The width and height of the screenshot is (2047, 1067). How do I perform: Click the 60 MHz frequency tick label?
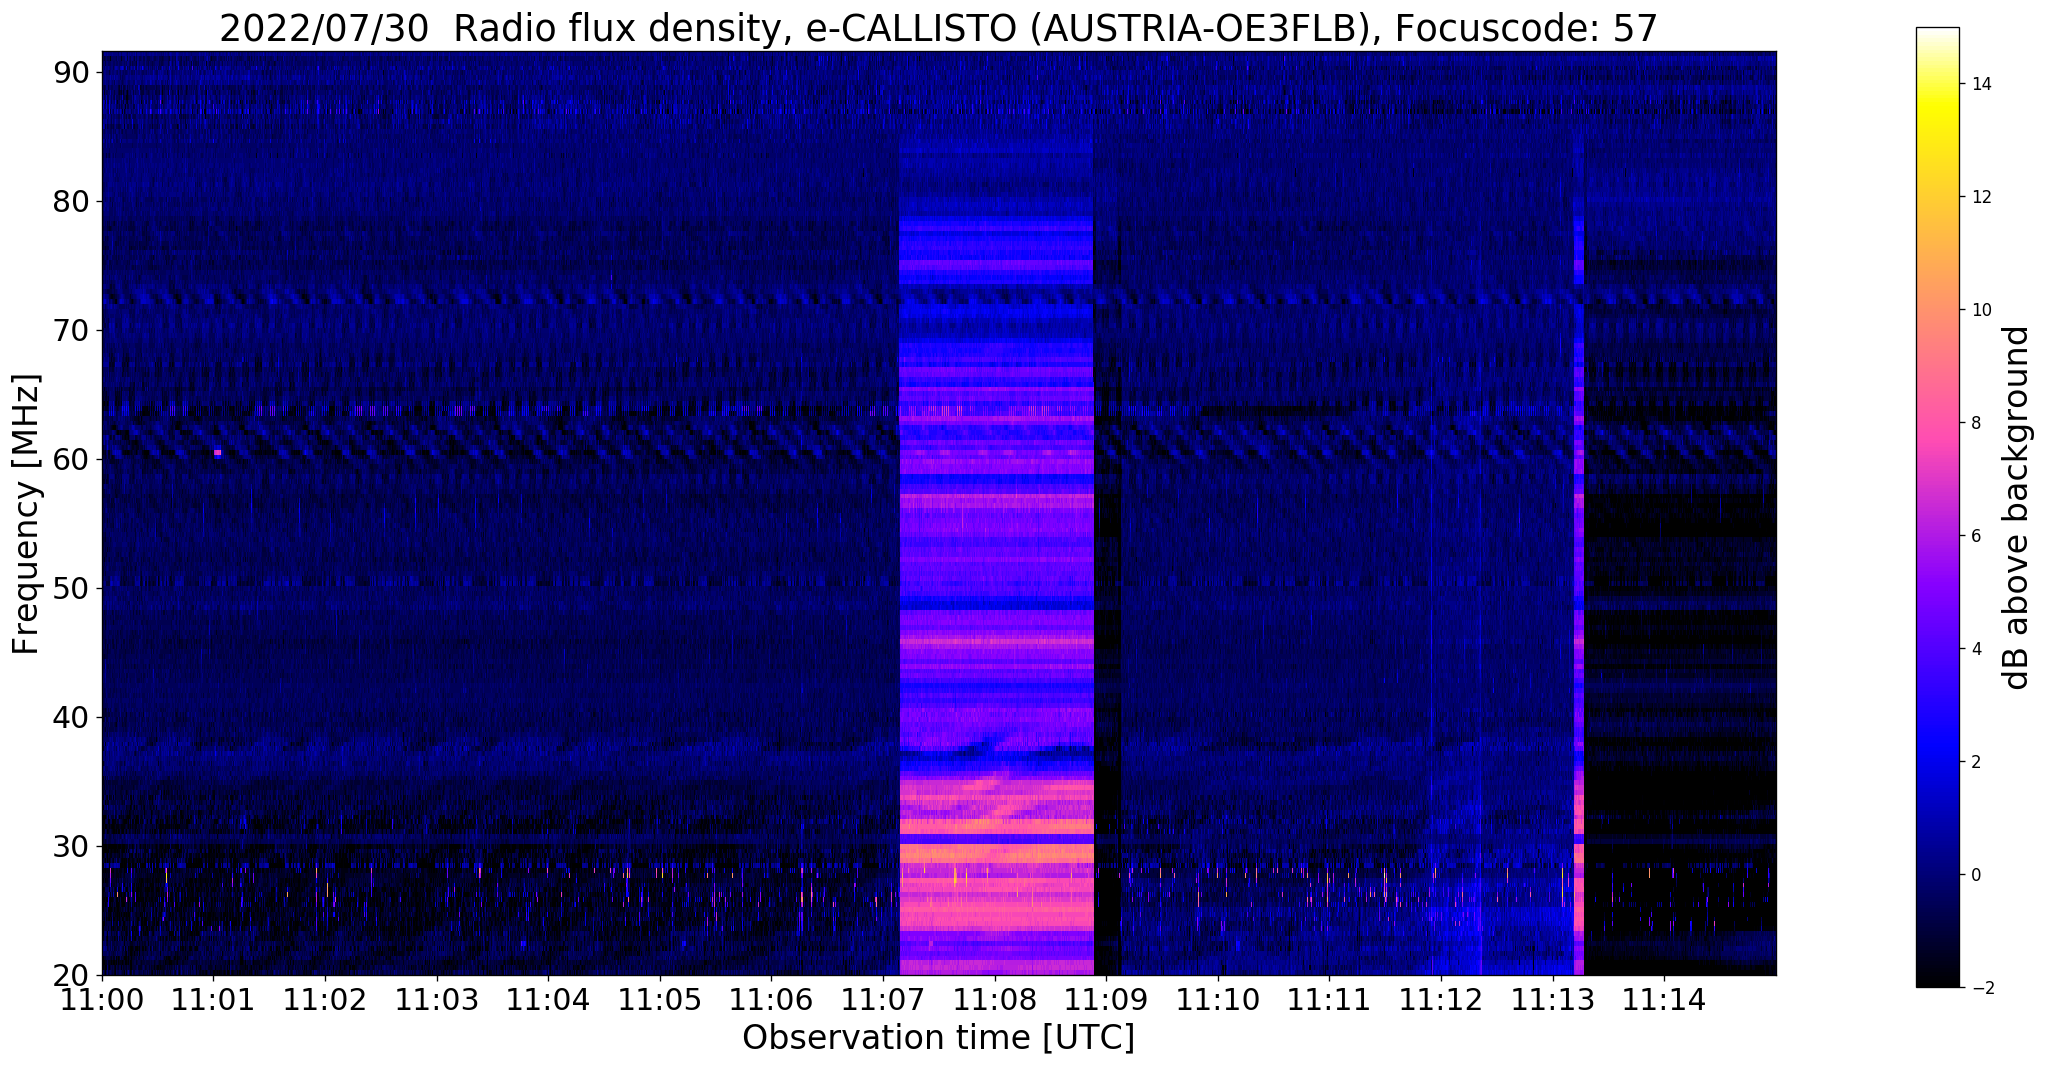point(71,459)
